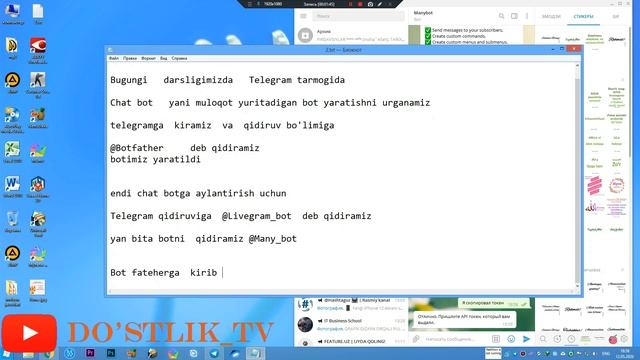Click the pink striped sticker in the panel
Viewport: 640px width, 360px height.
[594, 186]
